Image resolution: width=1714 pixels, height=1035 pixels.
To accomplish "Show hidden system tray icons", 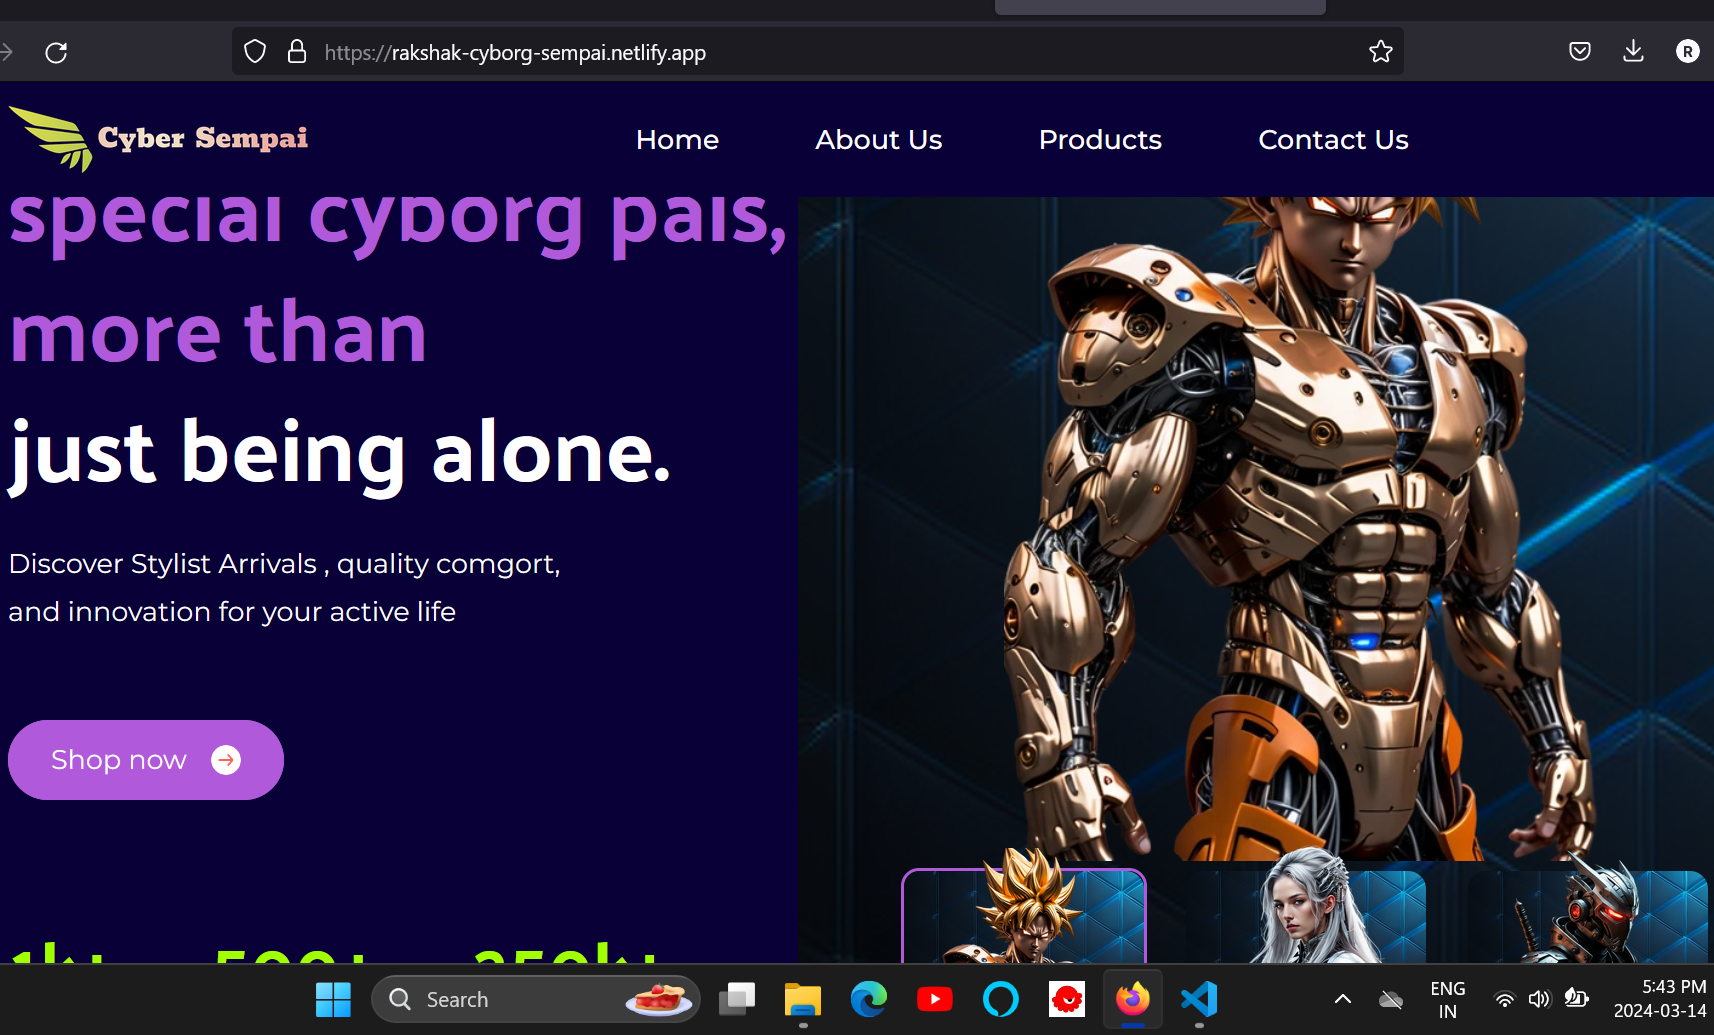I will pos(1343,999).
